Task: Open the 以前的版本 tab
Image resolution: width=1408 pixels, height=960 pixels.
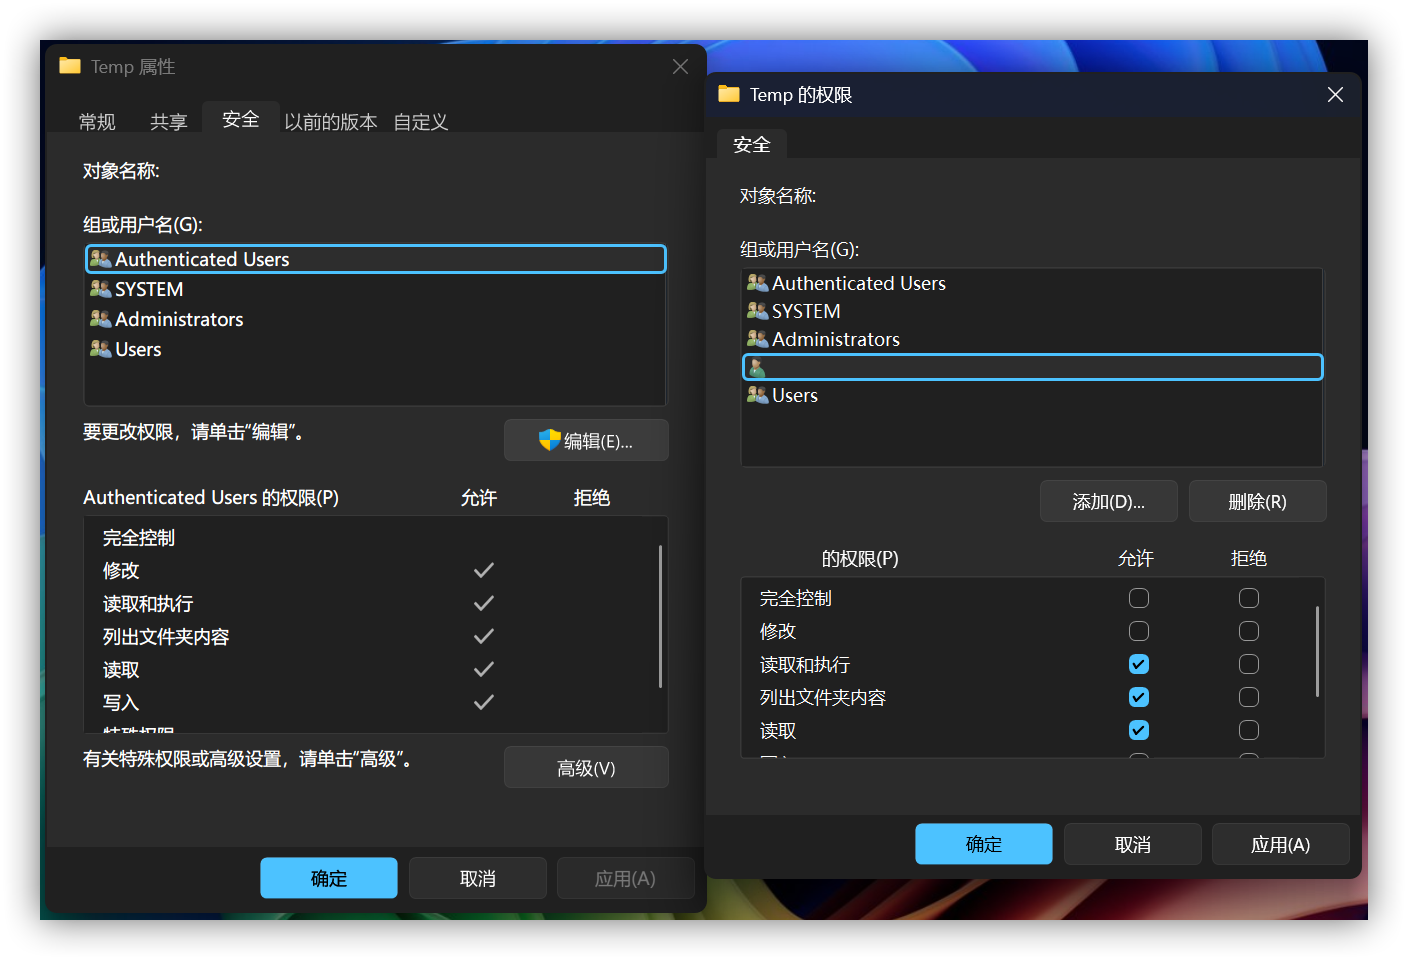Action: [331, 121]
